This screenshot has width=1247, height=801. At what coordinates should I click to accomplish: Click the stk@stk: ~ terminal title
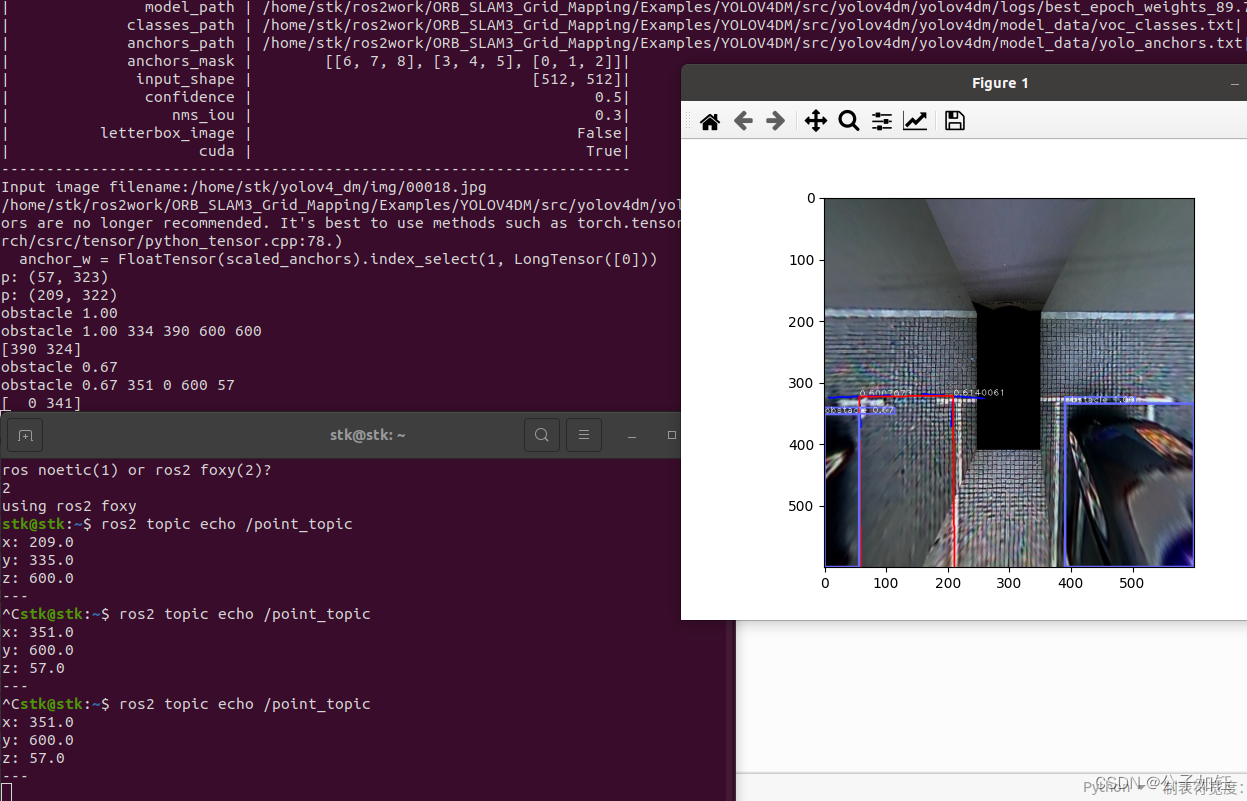(368, 435)
